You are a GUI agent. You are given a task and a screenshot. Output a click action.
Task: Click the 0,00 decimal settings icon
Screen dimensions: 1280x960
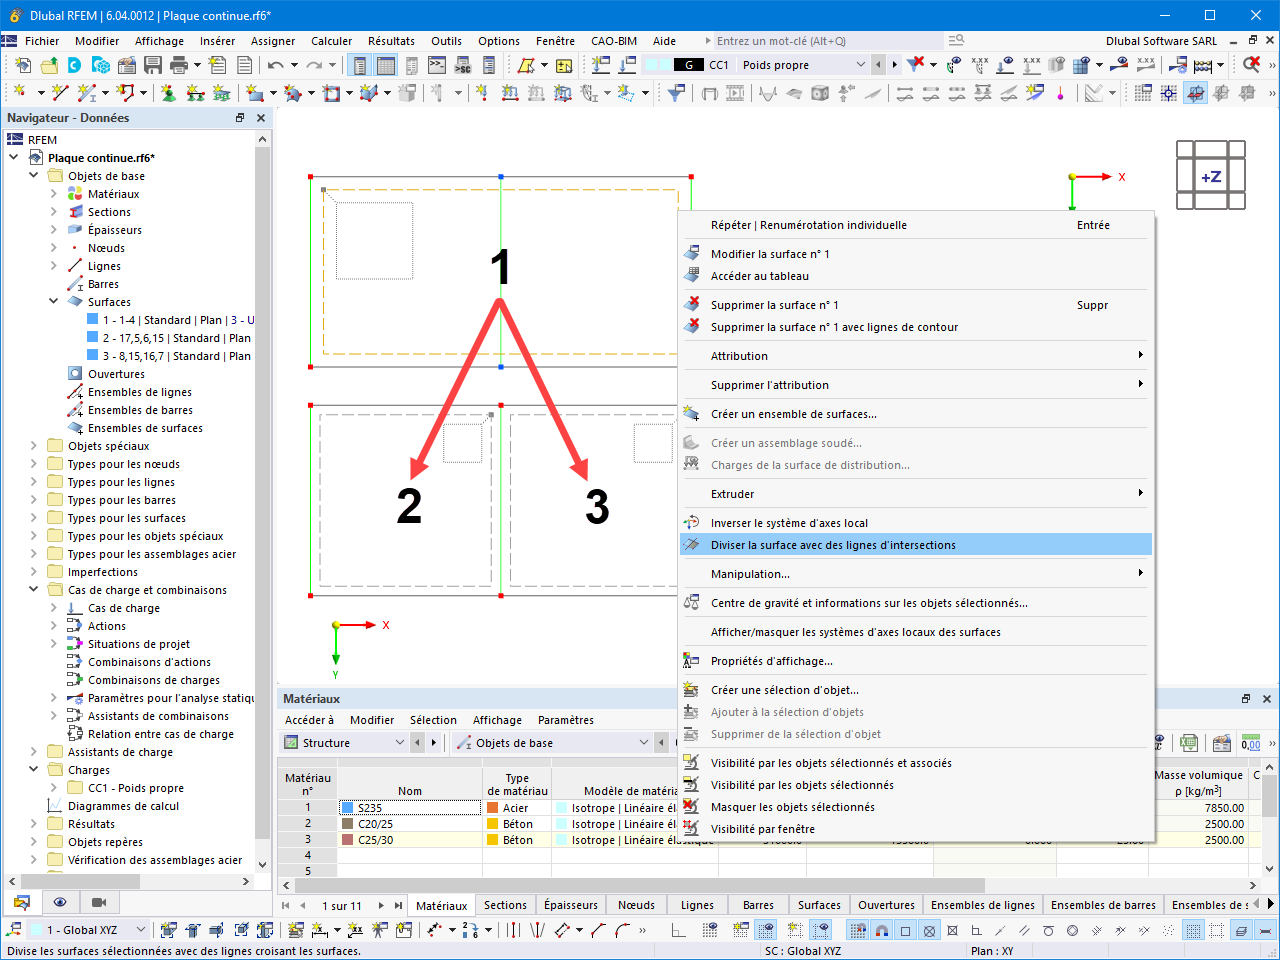(1251, 743)
